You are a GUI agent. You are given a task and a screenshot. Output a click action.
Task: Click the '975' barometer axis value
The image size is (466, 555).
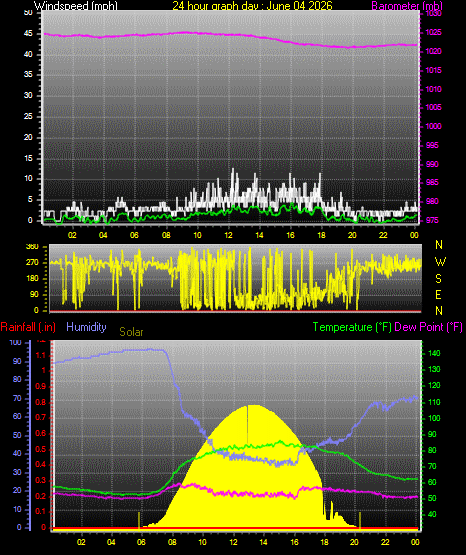tap(432, 220)
